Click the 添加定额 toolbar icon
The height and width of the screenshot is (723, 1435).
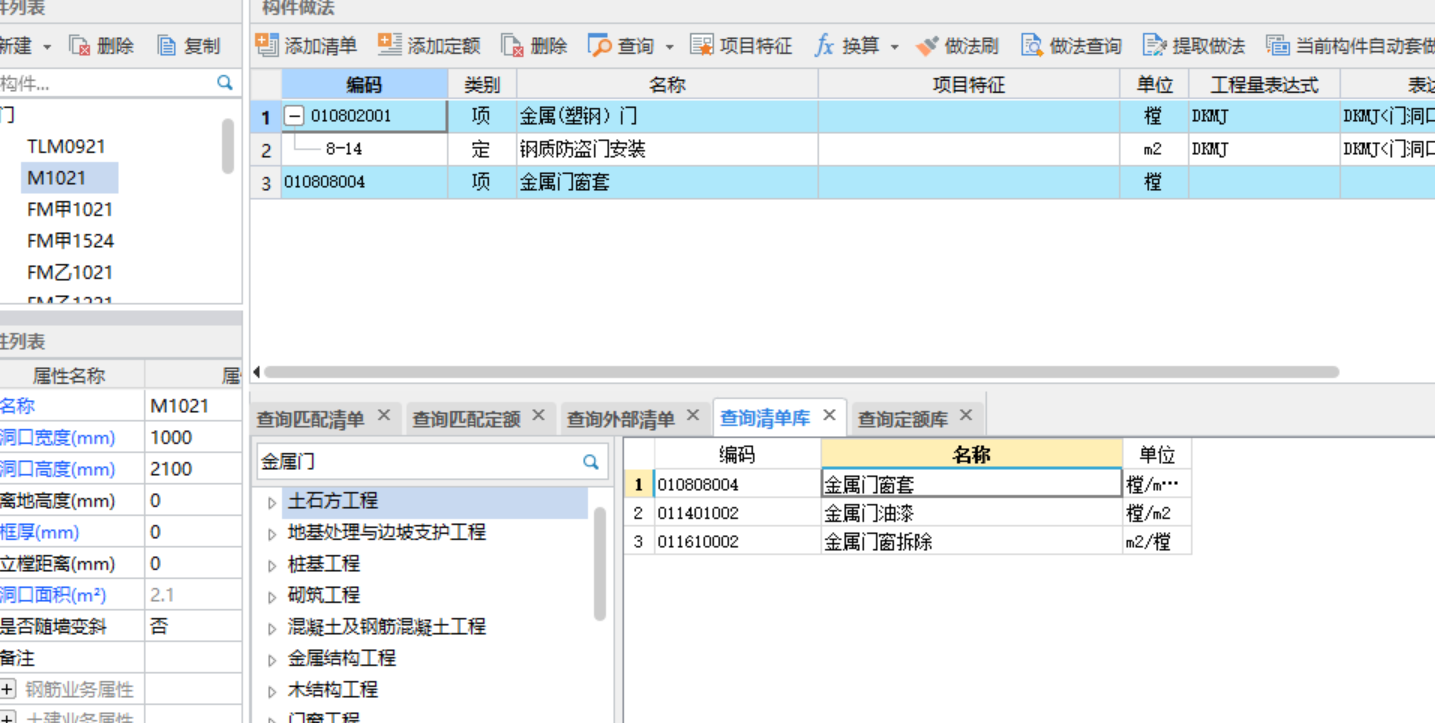389,45
